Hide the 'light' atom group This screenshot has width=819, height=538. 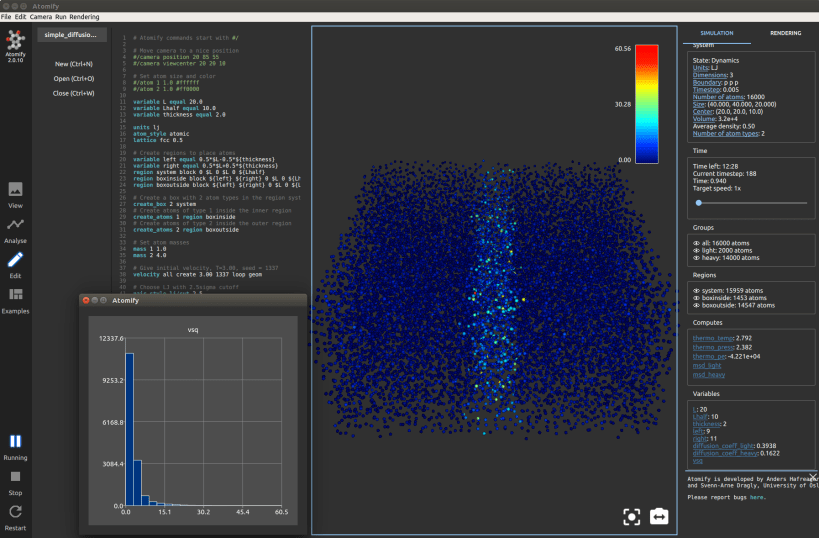coord(696,248)
